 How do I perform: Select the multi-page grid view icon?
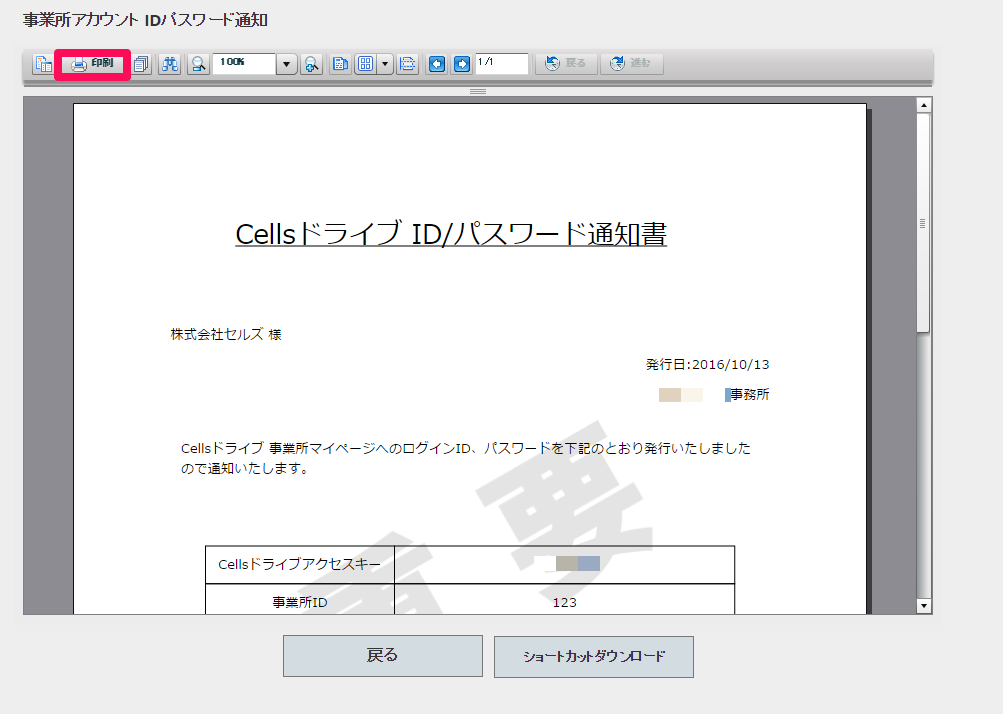point(365,64)
